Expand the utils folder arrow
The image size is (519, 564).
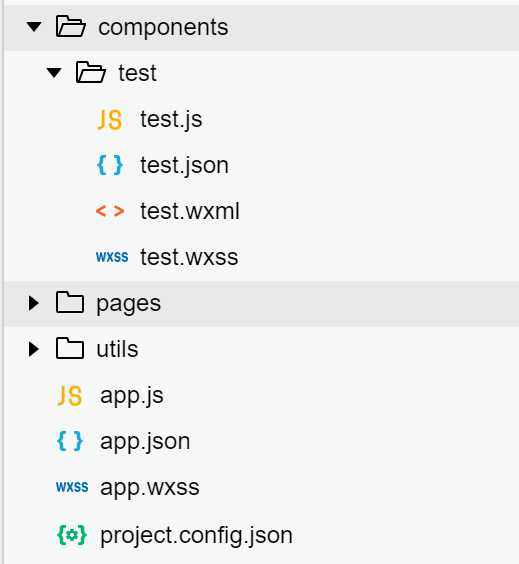(34, 349)
